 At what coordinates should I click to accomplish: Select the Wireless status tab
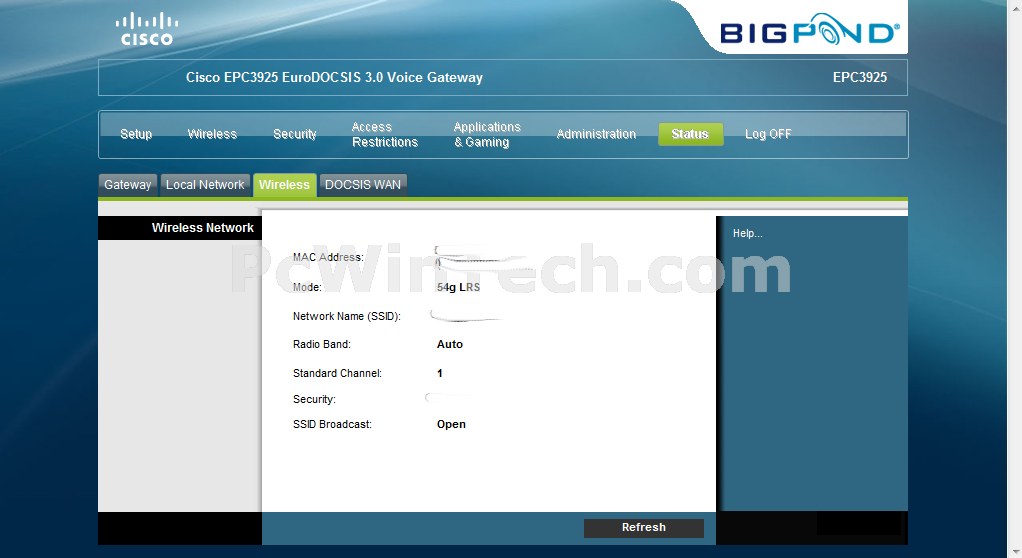click(284, 184)
